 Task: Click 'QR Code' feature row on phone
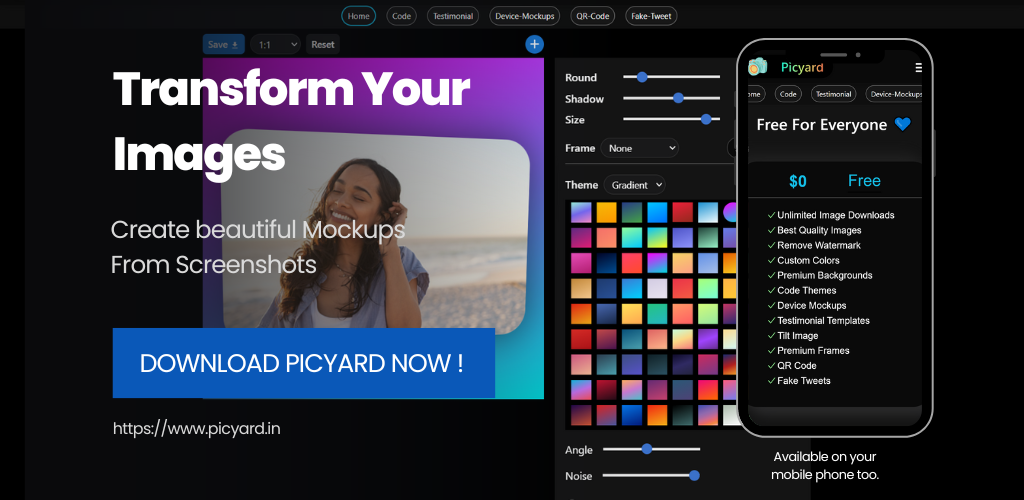pos(792,365)
